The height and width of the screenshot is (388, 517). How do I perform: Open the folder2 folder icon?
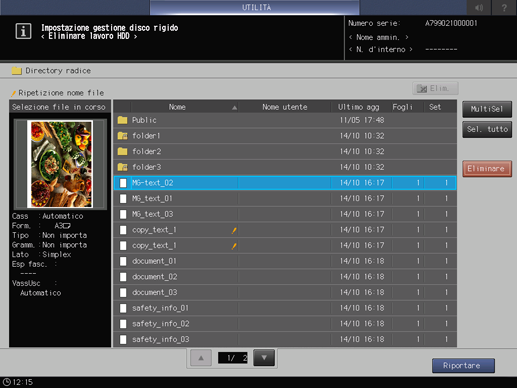pos(122,151)
